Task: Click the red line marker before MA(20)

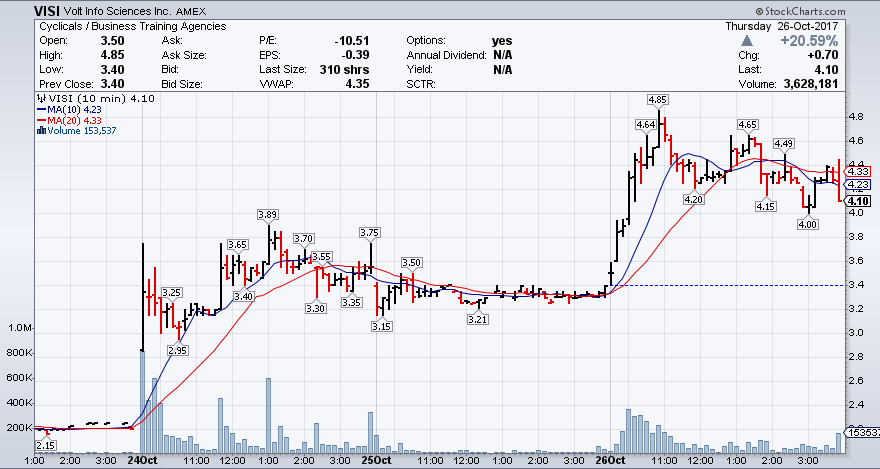Action: point(40,120)
